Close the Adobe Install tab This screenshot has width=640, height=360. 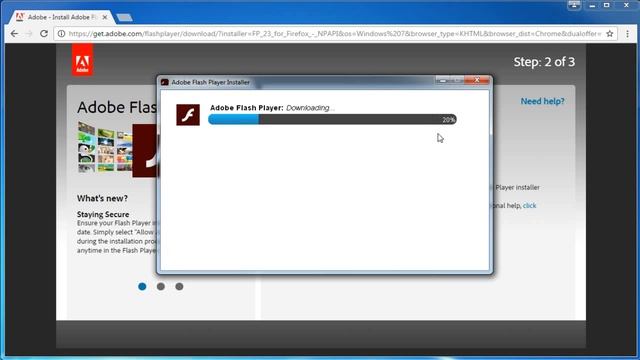coord(105,17)
